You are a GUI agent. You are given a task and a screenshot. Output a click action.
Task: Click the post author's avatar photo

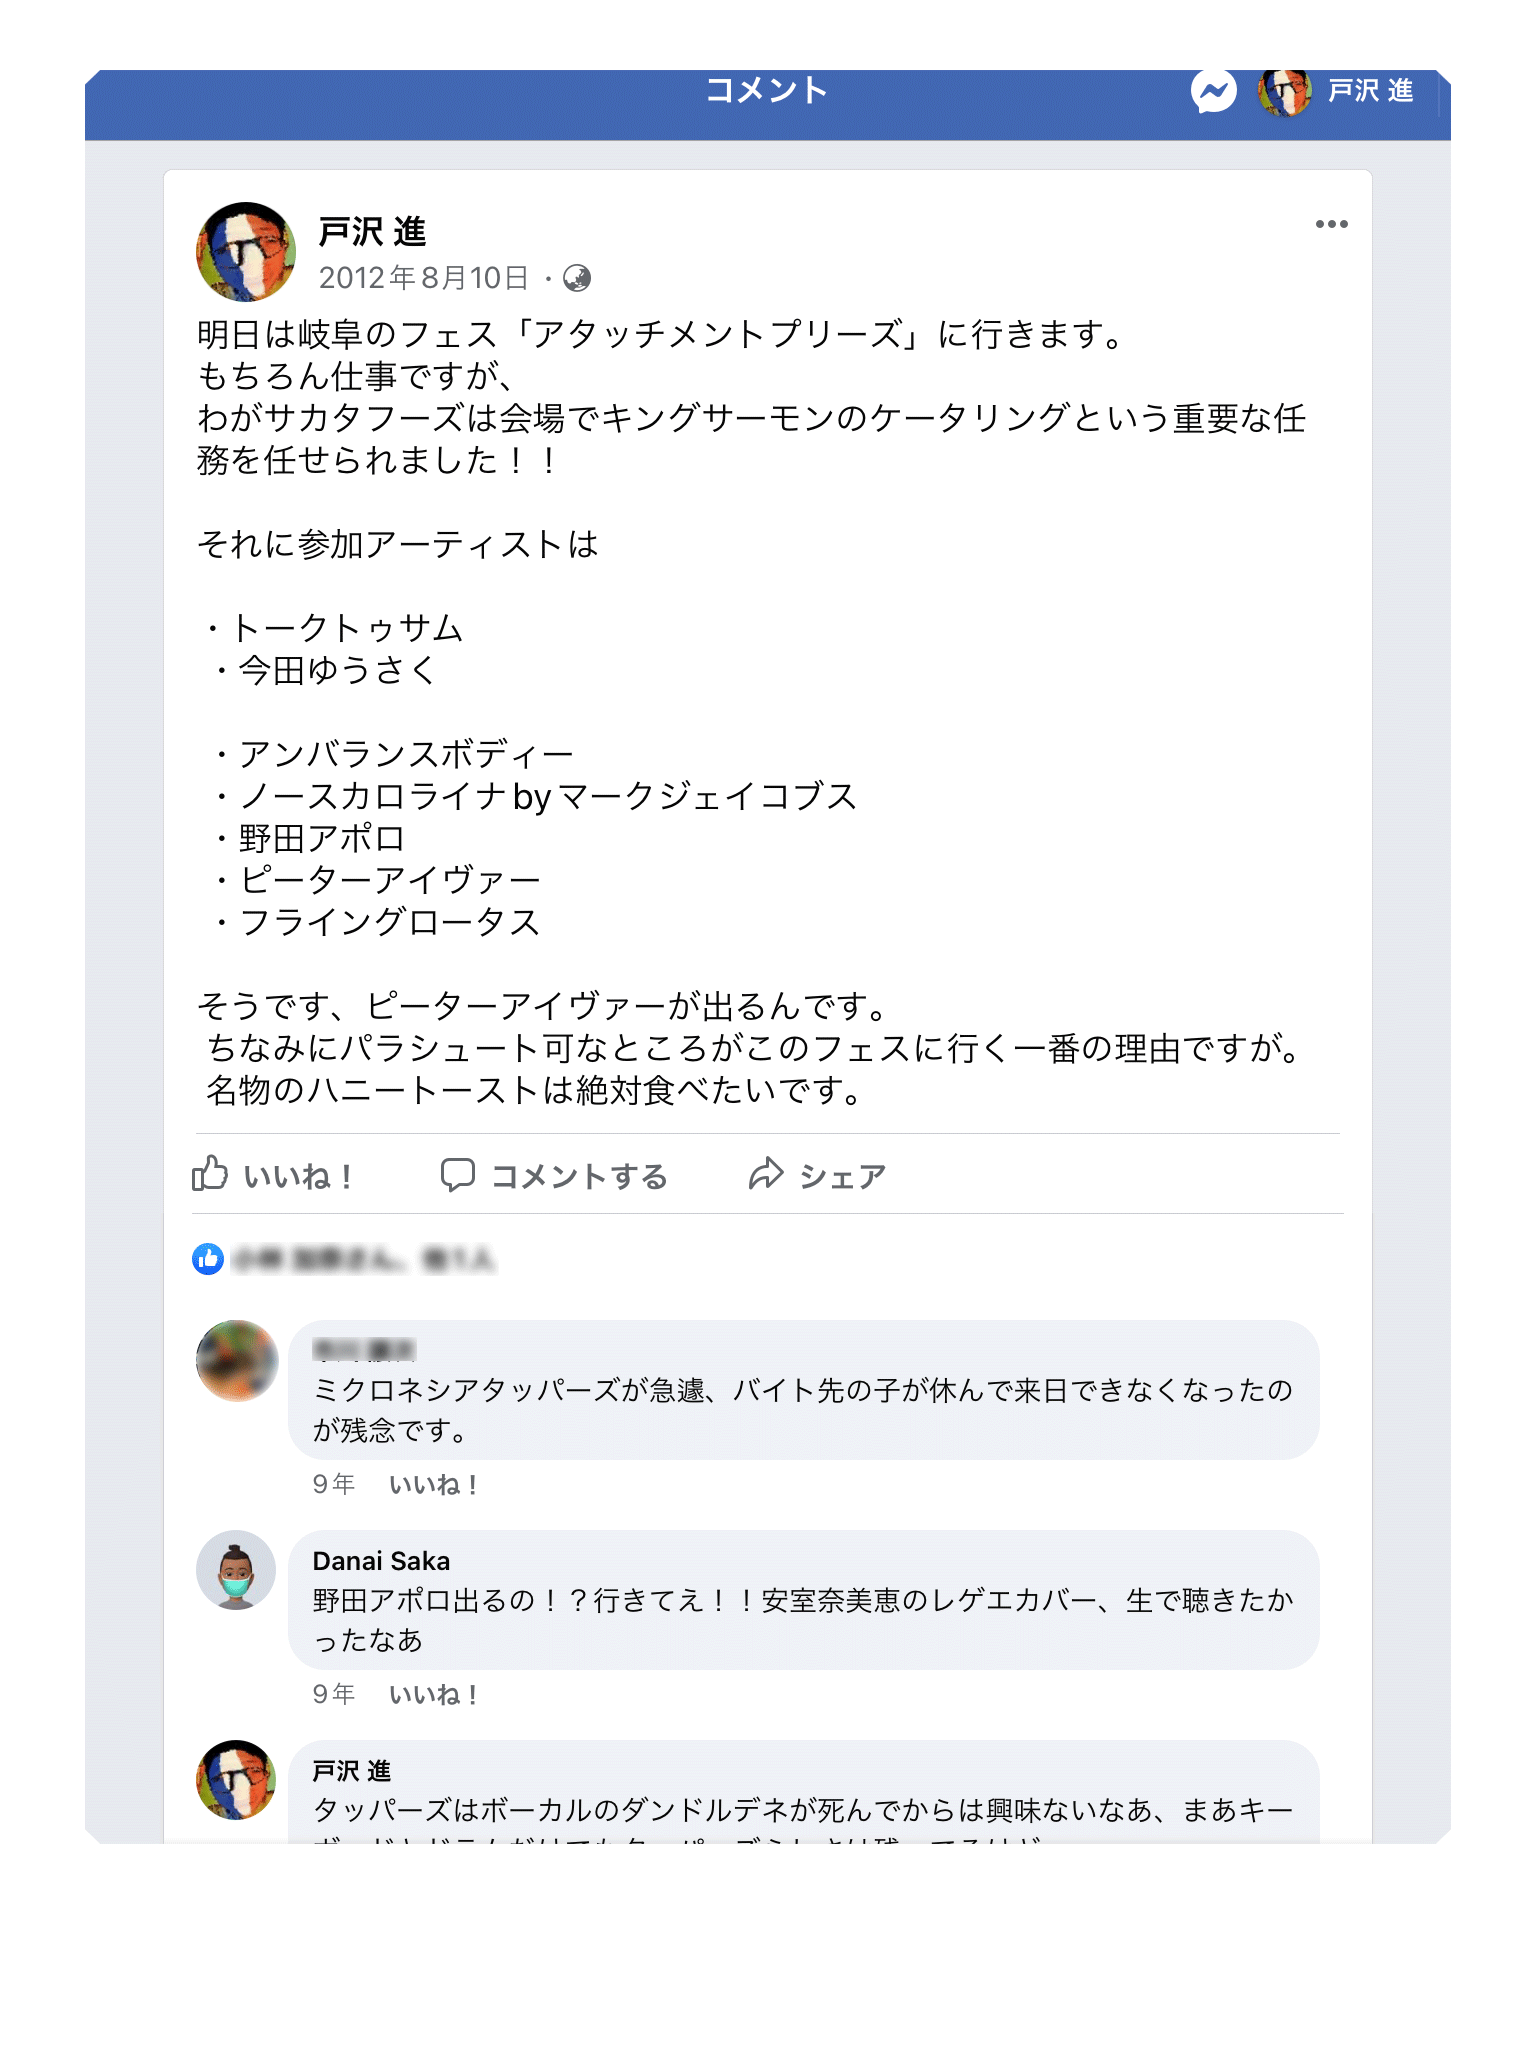point(246,252)
